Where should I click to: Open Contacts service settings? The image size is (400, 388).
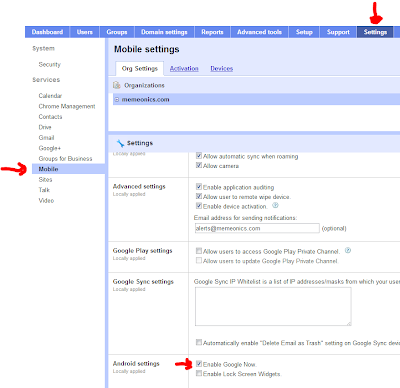[50, 117]
